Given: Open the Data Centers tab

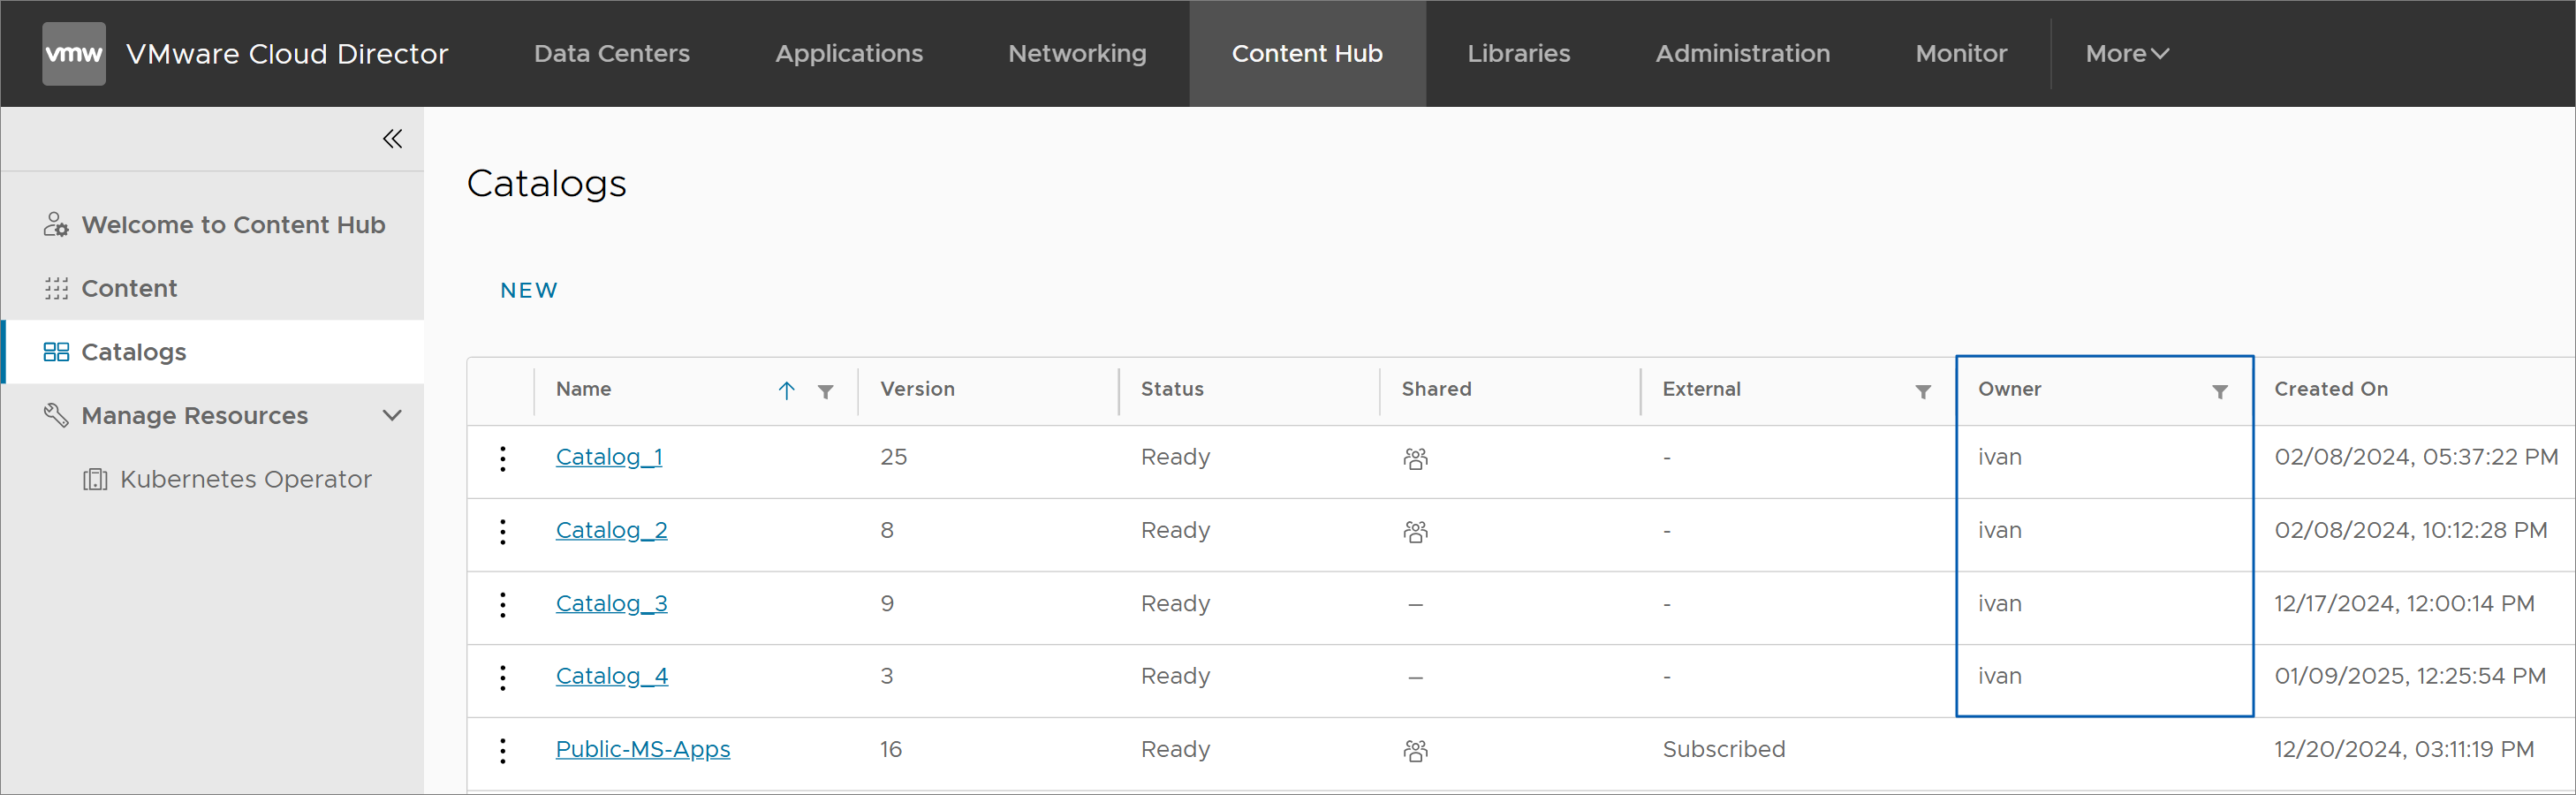Looking at the screenshot, I should [x=612, y=54].
